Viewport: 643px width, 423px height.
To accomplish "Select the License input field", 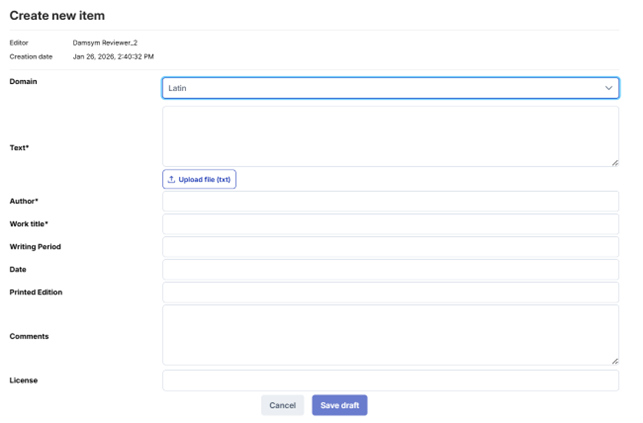I will tap(390, 381).
